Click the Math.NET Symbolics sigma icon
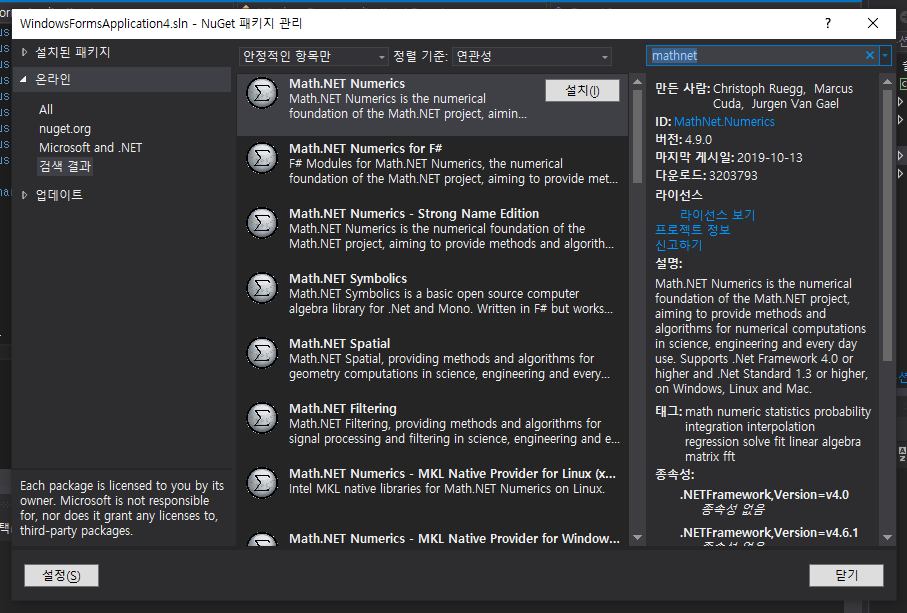The image size is (907, 613). pyautogui.click(x=262, y=287)
